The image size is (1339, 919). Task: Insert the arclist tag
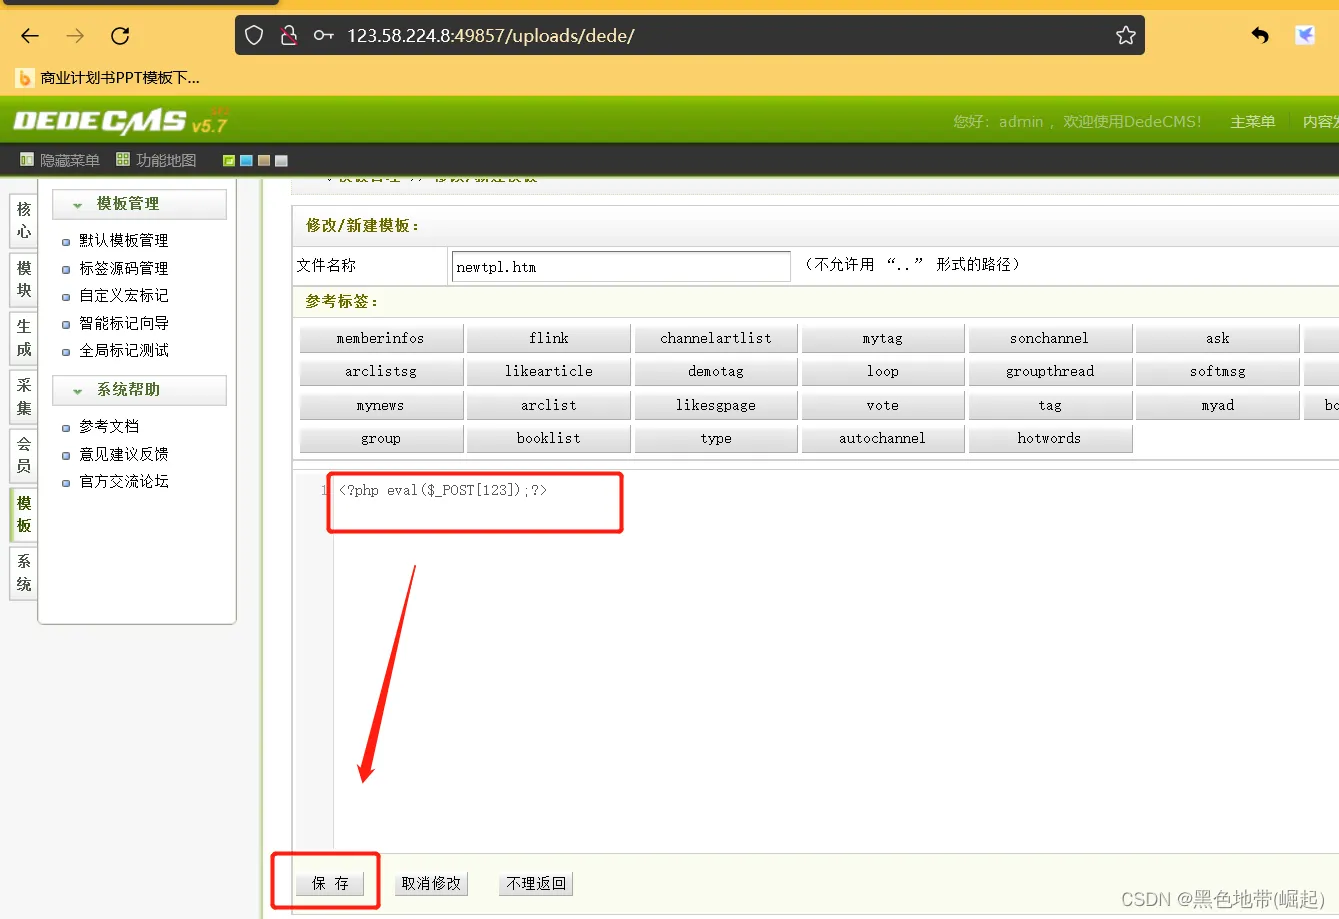pyautogui.click(x=548, y=406)
